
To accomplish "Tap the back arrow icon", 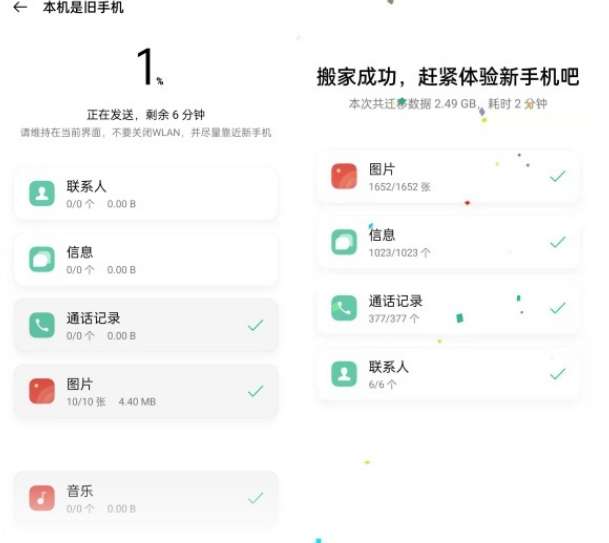I will click(x=20, y=8).
